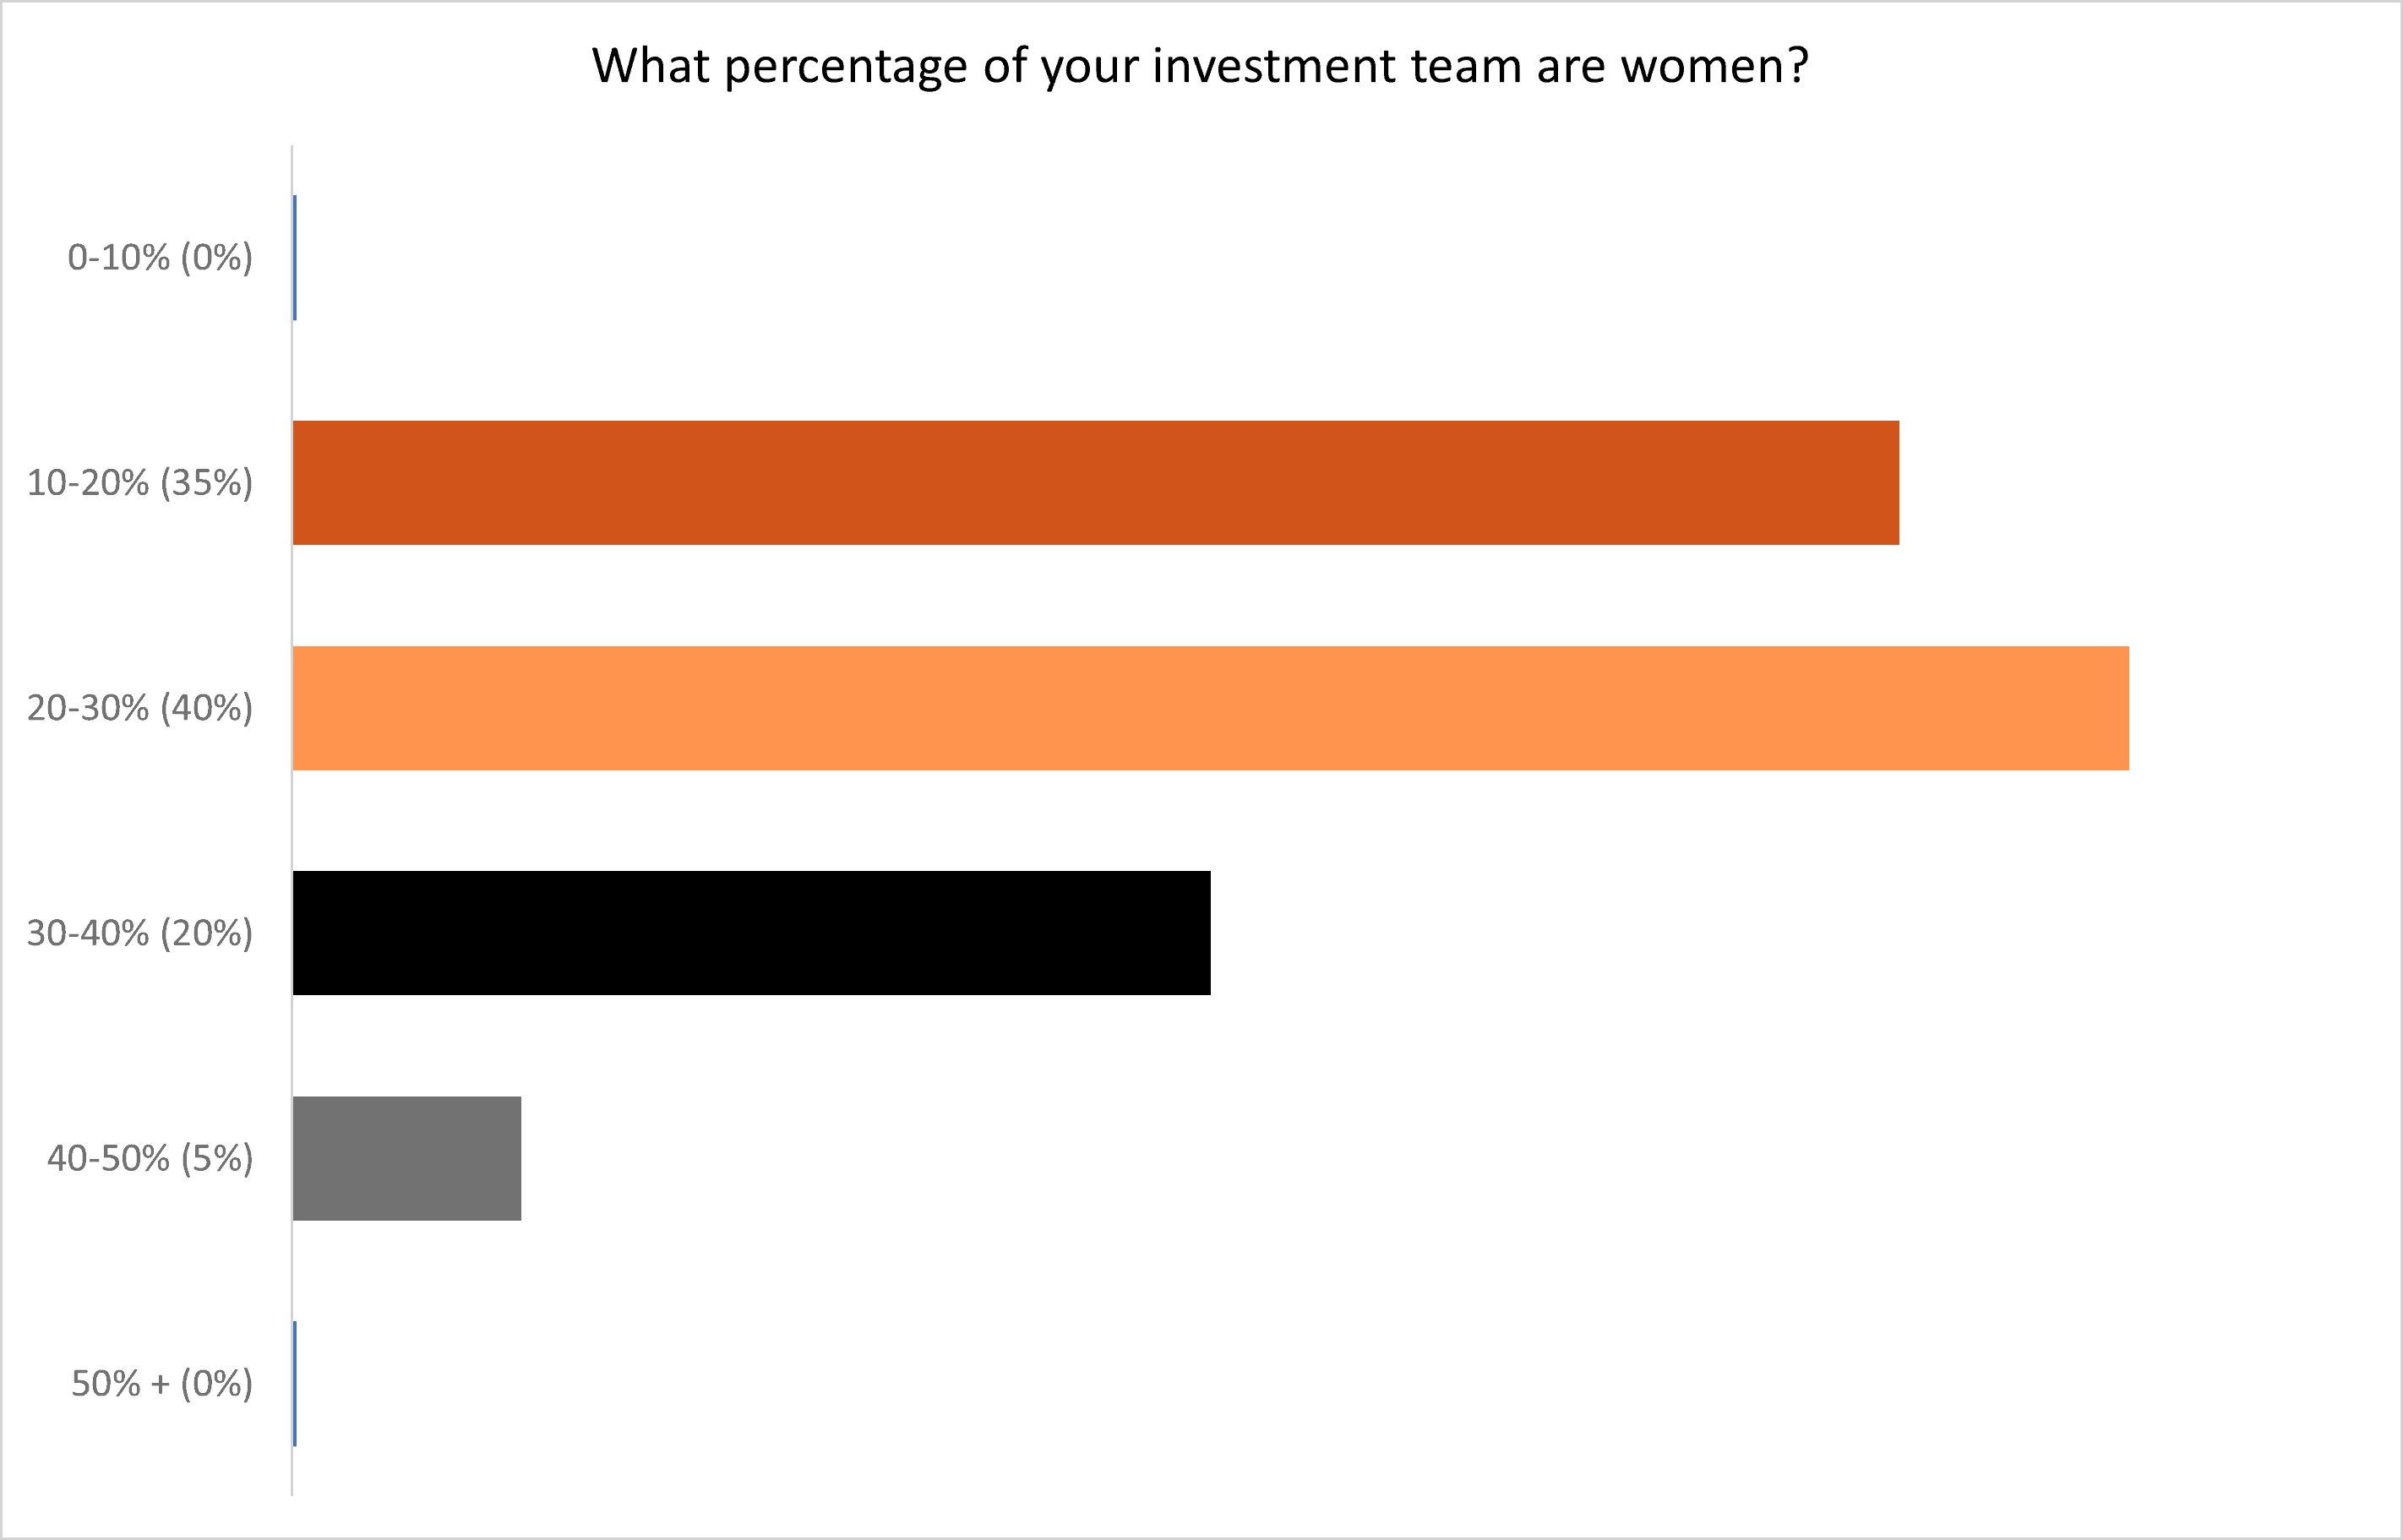Select the thin blue 50% + bar

click(x=295, y=1383)
